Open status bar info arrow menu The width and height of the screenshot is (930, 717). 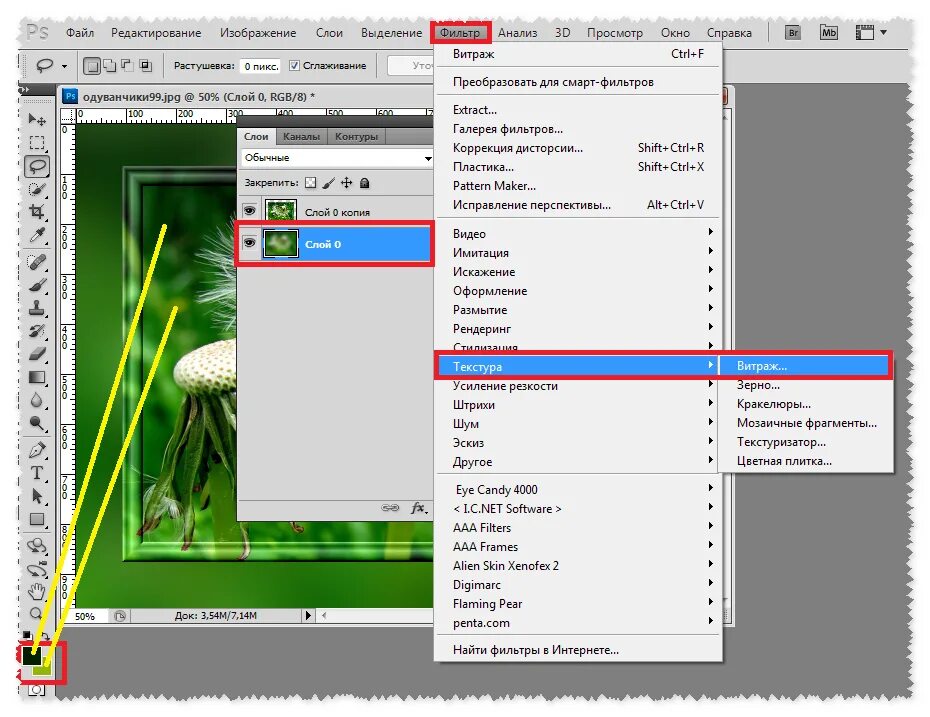(308, 616)
